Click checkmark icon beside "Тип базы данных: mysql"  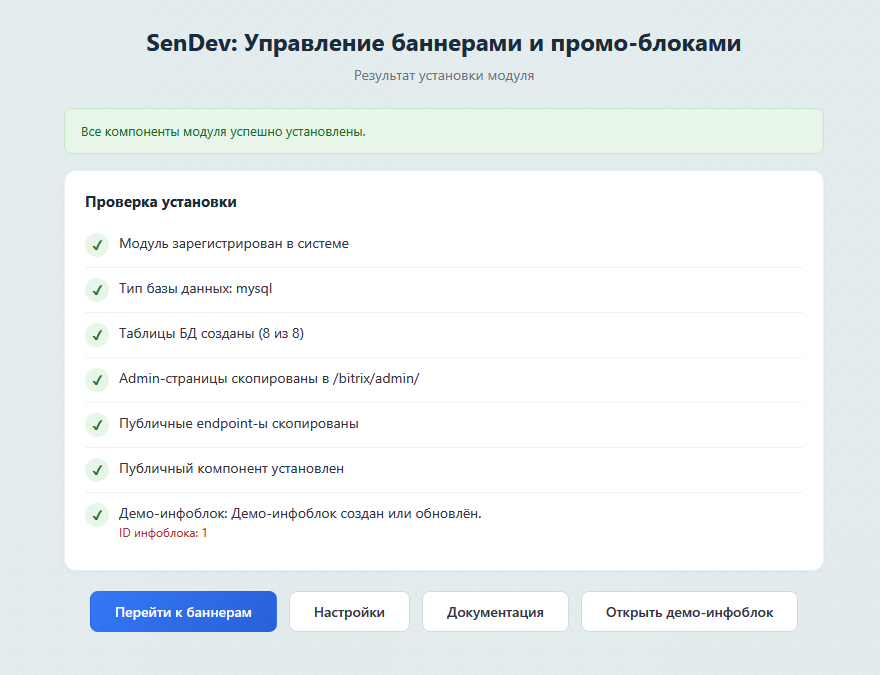tap(97, 290)
